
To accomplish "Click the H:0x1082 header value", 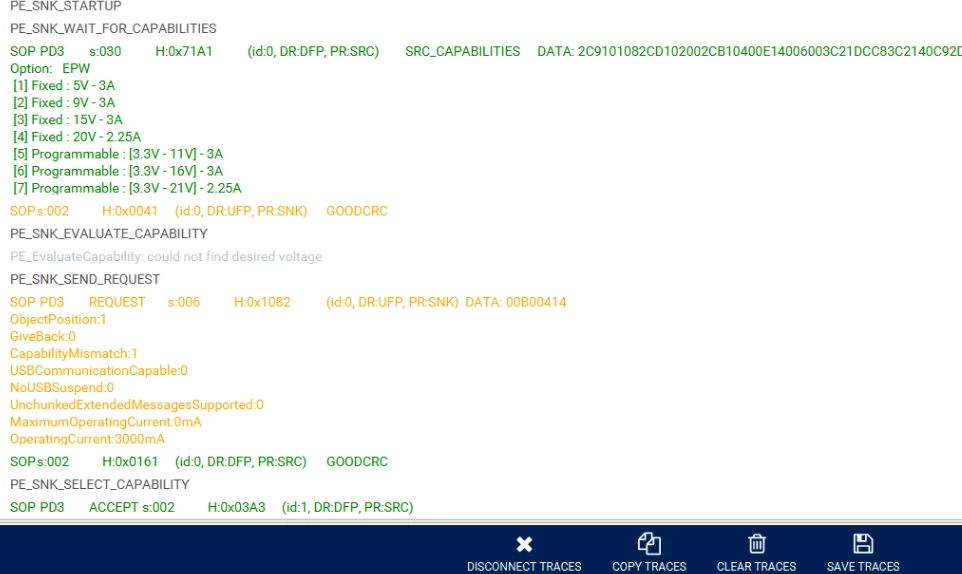I will (262, 302).
